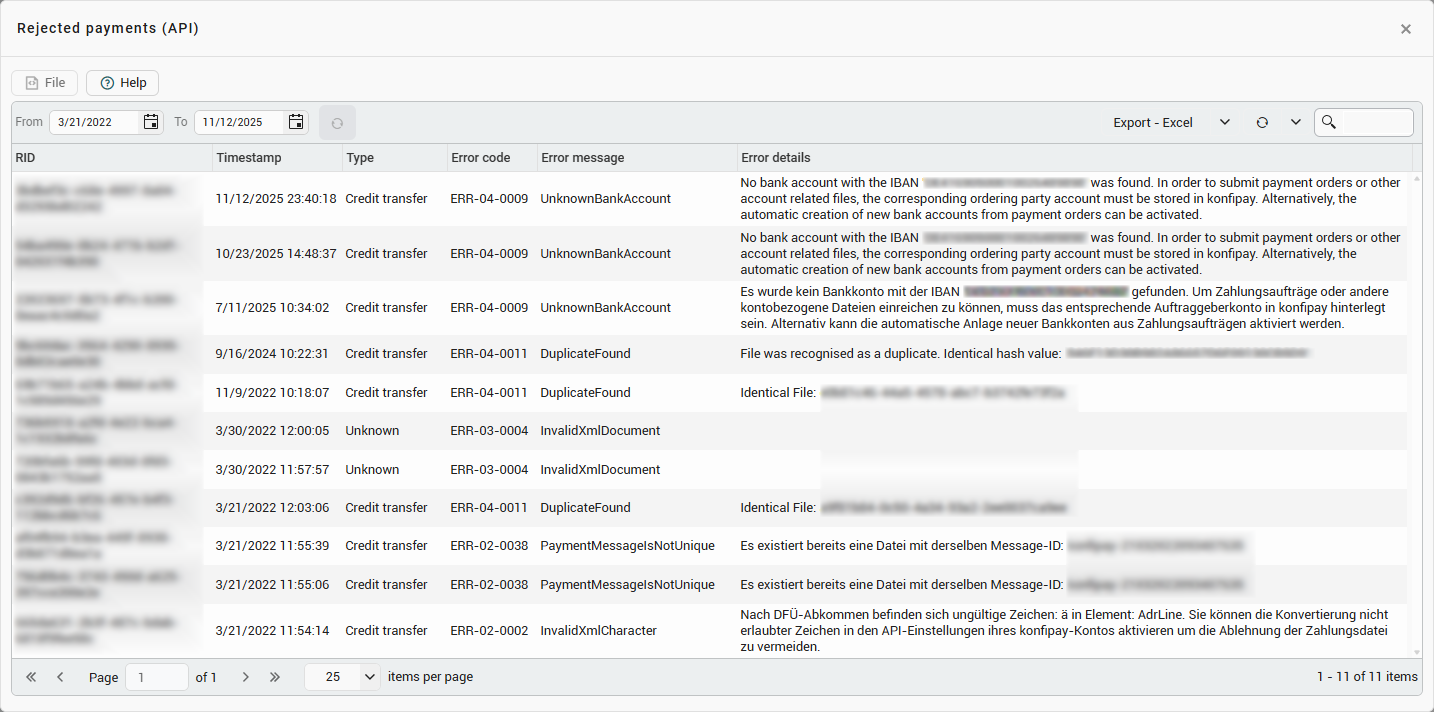1434x712 pixels.
Task: Click the 3/30/2022 11:57:57 timestamp cell
Action: coord(272,470)
